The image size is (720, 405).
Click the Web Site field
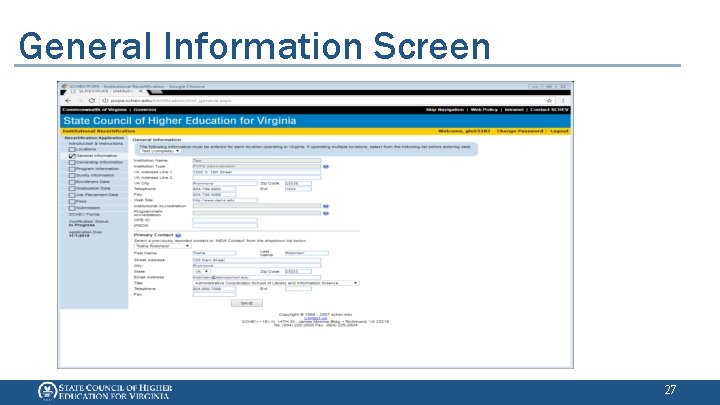pyautogui.click(x=225, y=200)
